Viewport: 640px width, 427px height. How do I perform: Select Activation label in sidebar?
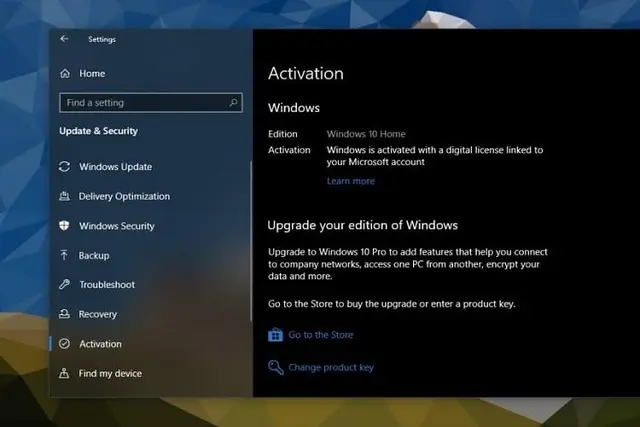pos(100,344)
